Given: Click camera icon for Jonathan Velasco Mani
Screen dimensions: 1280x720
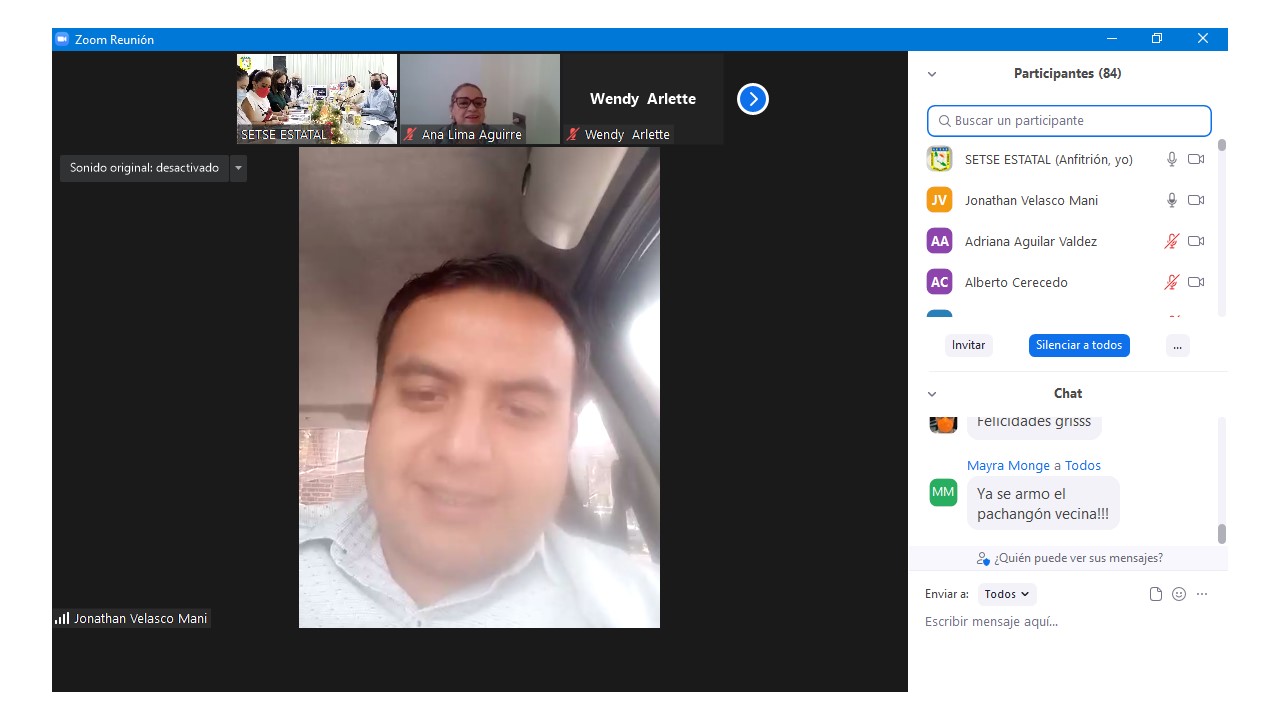Looking at the screenshot, I should pos(1196,200).
